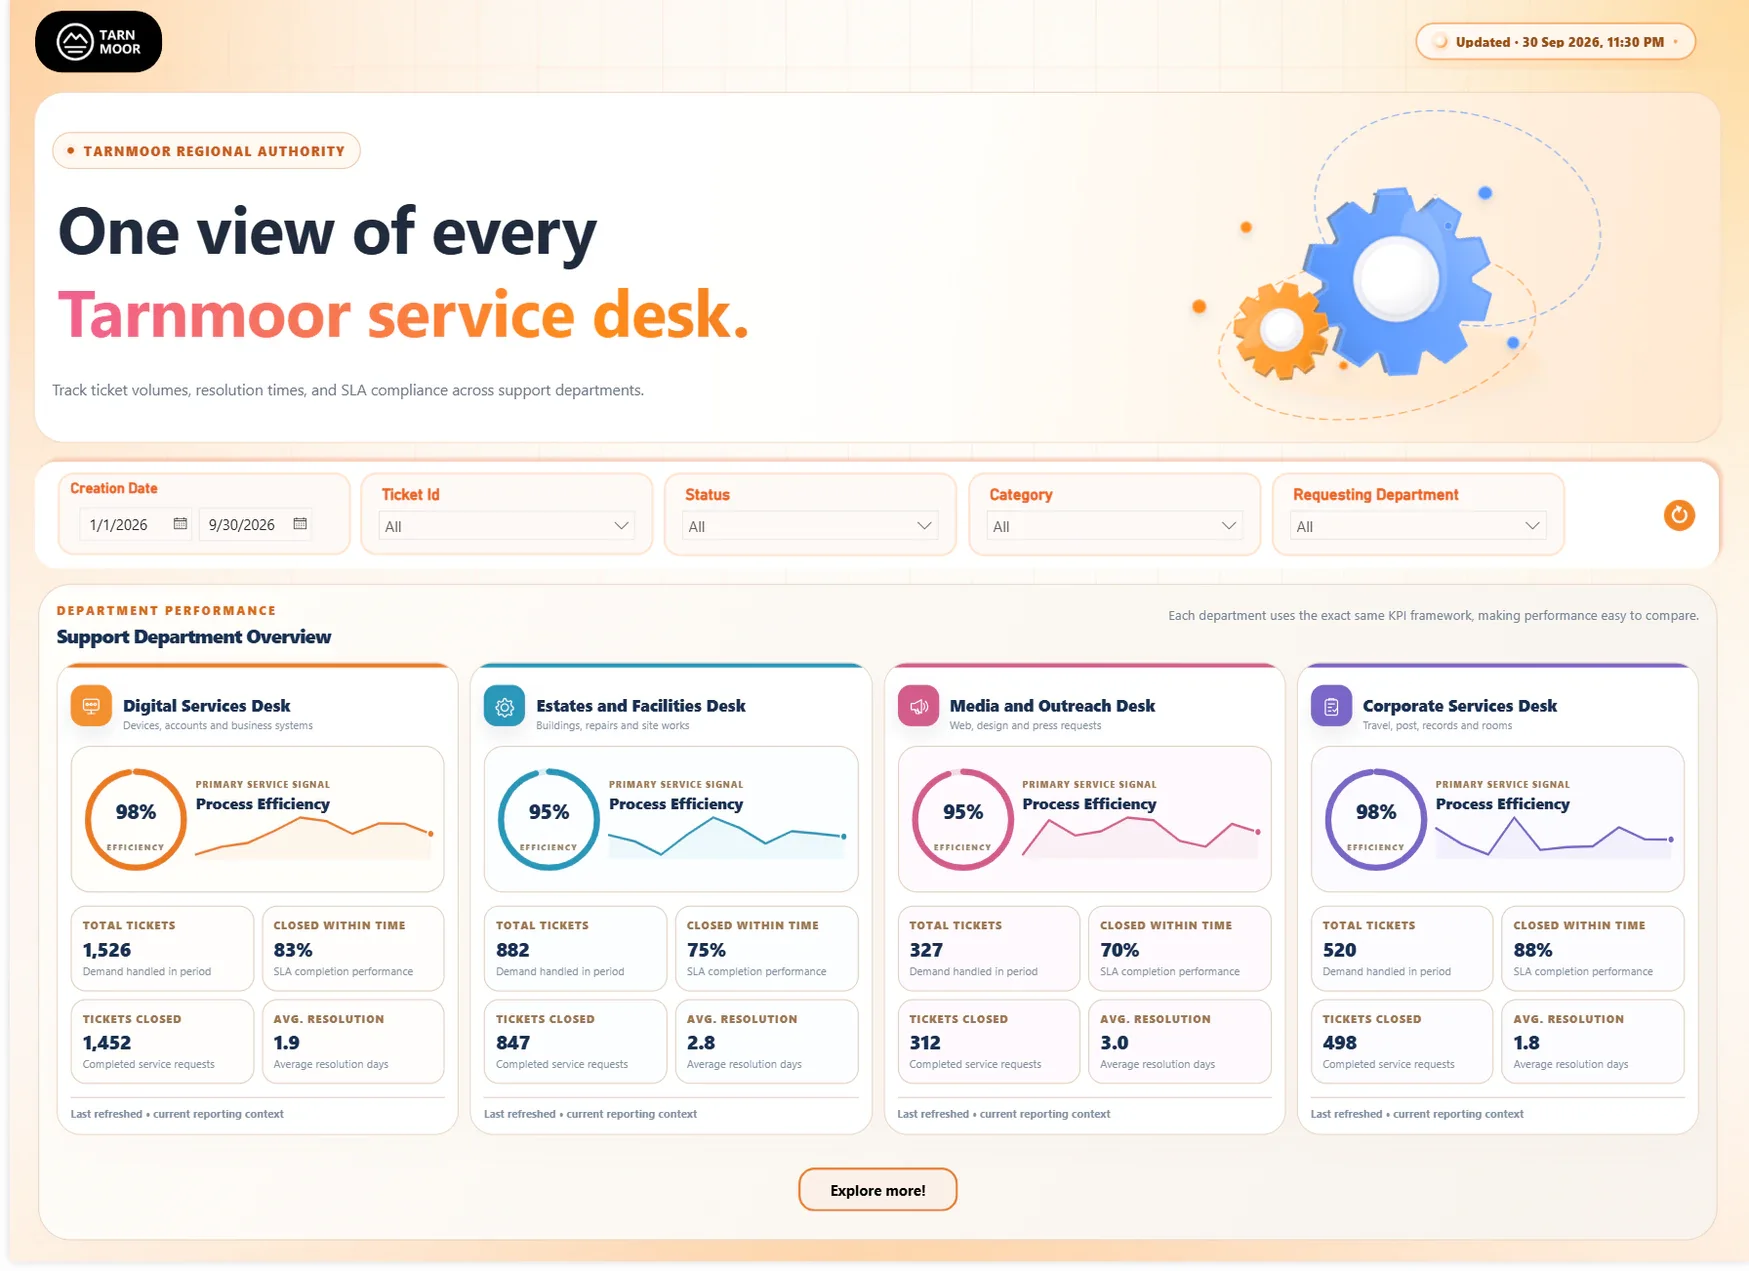This screenshot has width=1749, height=1271.
Task: Click Corporate Services avg. resolution 1.8
Action: pyautogui.click(x=1593, y=1041)
